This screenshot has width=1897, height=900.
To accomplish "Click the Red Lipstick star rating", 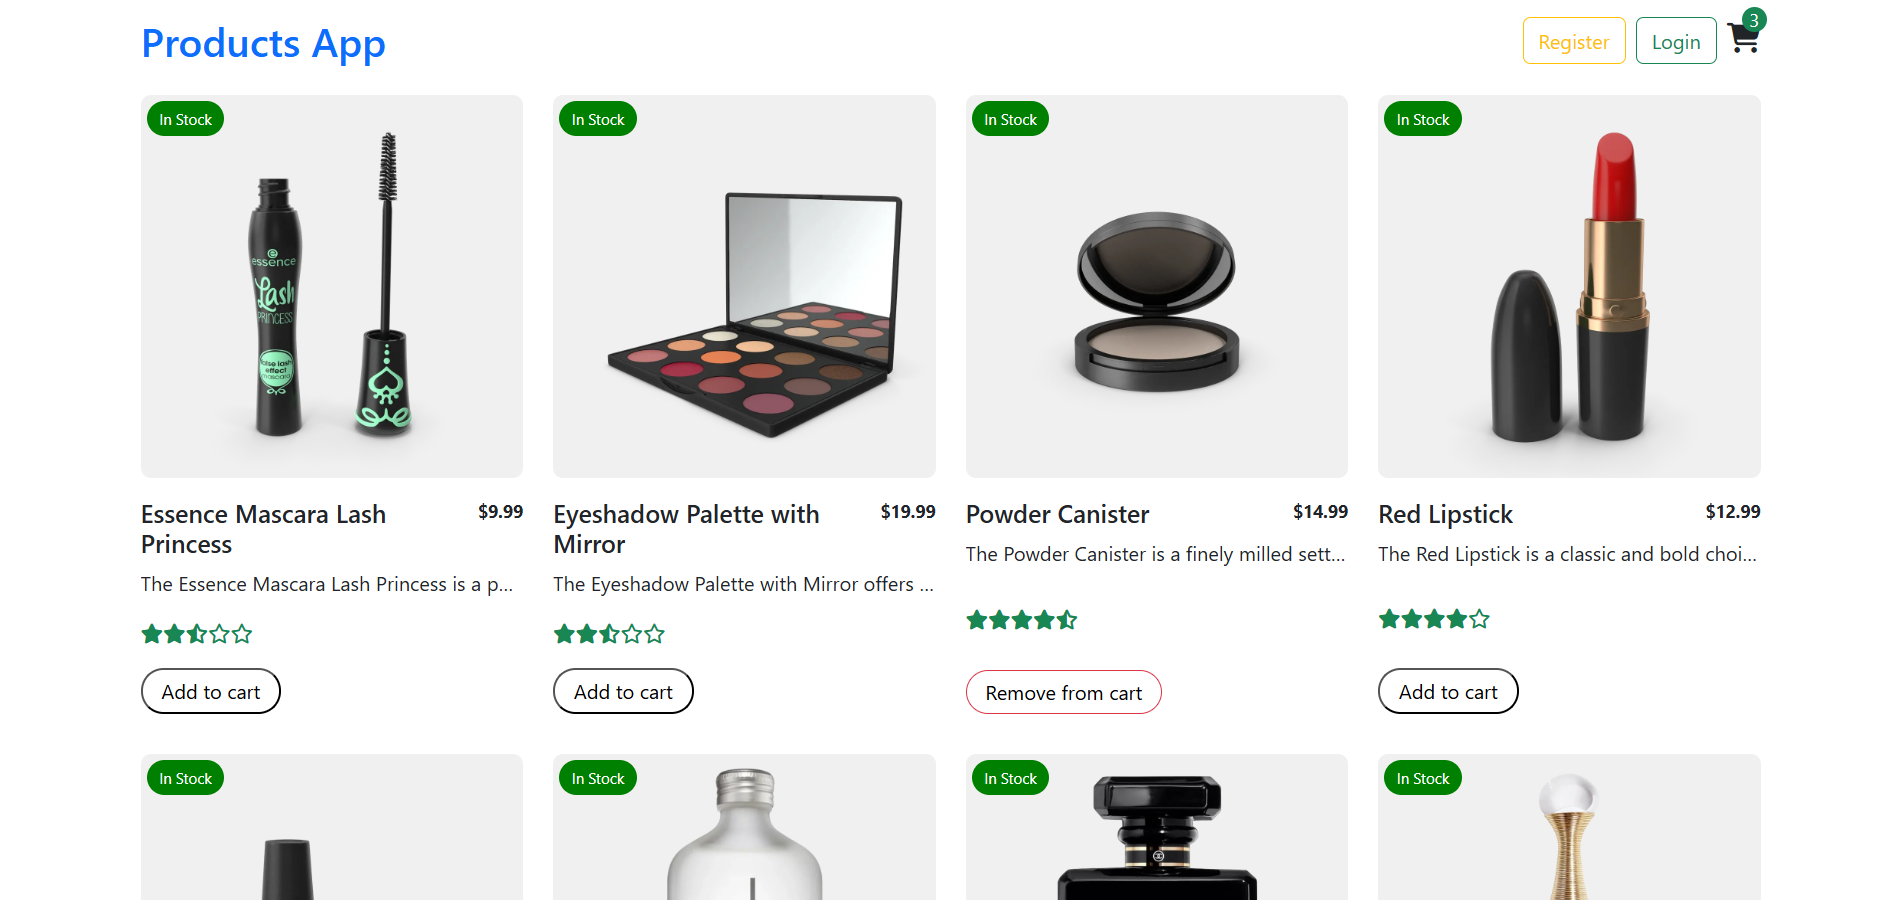I will point(1434,619).
